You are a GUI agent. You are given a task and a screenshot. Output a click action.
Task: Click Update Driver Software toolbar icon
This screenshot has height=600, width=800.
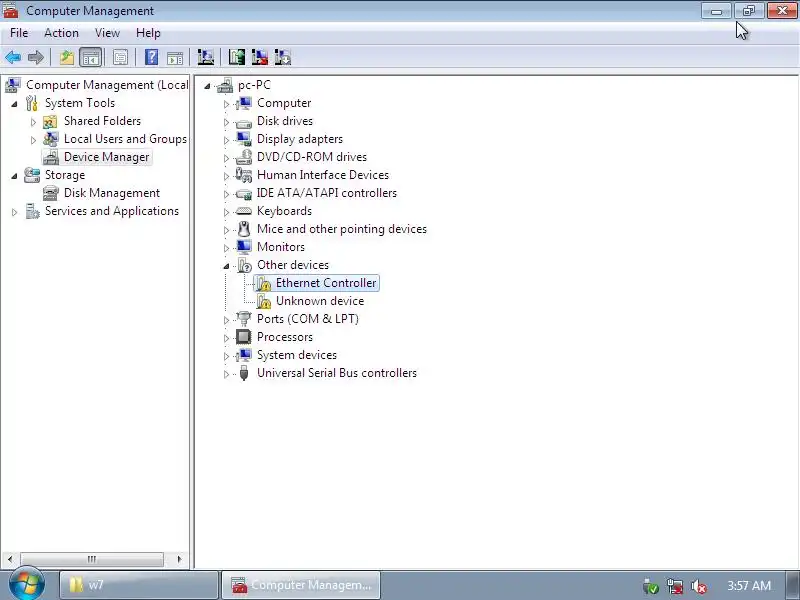(237, 57)
